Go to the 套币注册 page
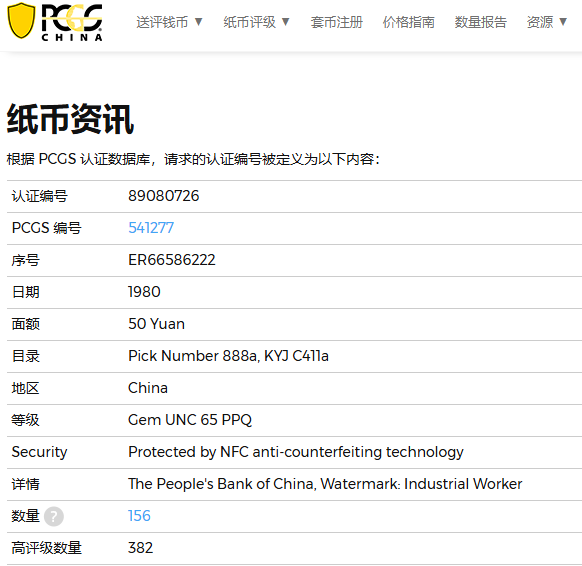This screenshot has width=582, height=566. click(x=336, y=22)
